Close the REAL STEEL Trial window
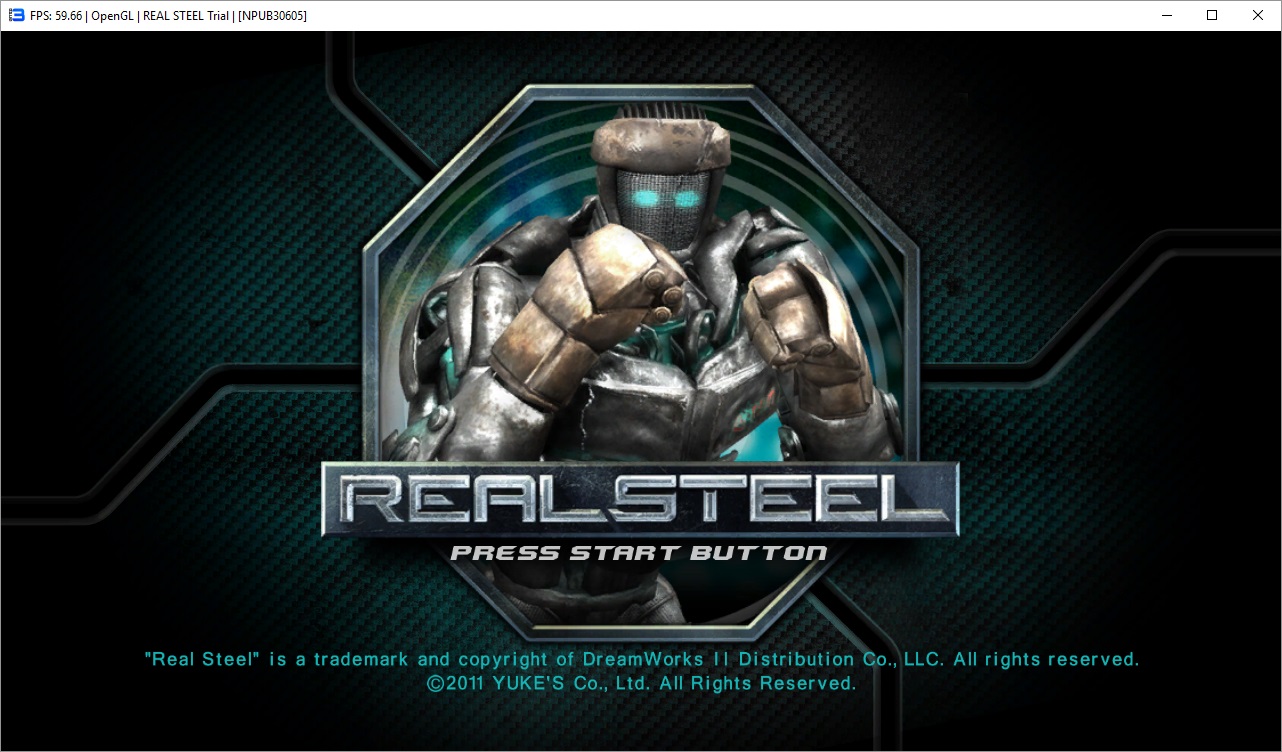The height and width of the screenshot is (752, 1282). click(x=1258, y=15)
